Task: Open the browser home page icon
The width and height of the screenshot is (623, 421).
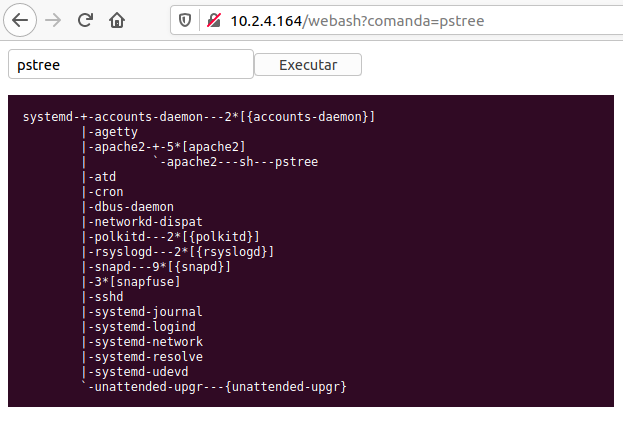Action: [x=117, y=20]
